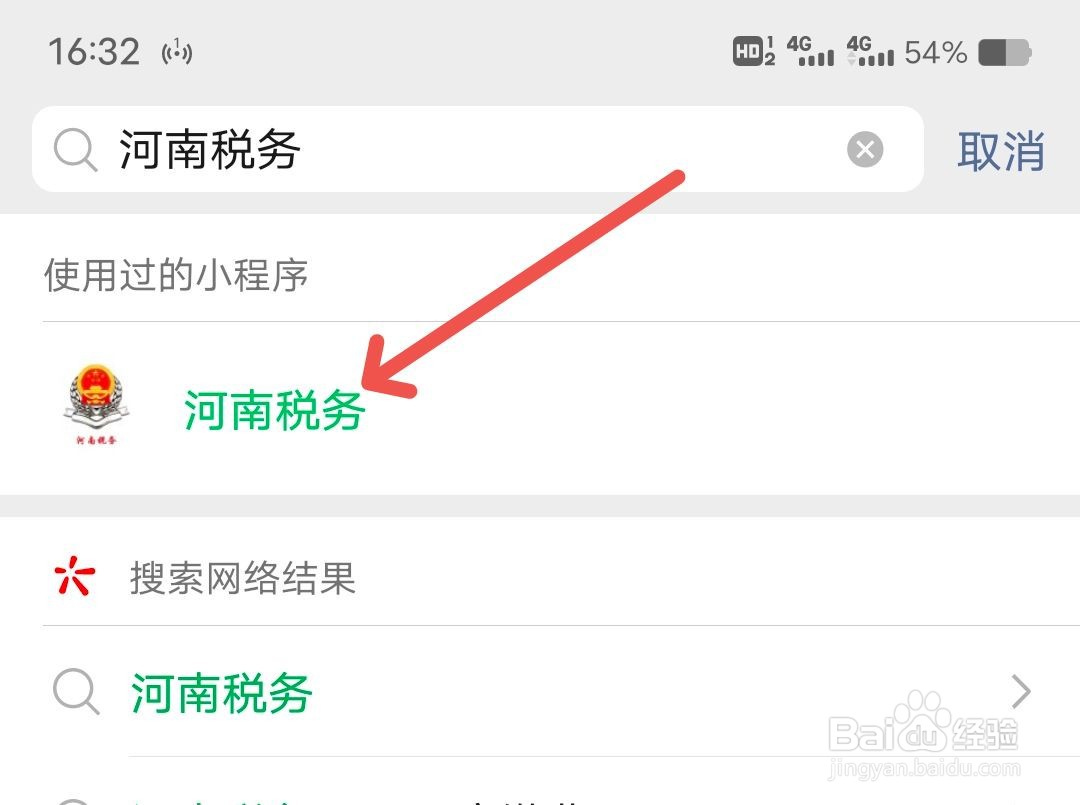Tap the 使用过的小程序 section header
The image size is (1080, 805).
pyautogui.click(x=176, y=275)
